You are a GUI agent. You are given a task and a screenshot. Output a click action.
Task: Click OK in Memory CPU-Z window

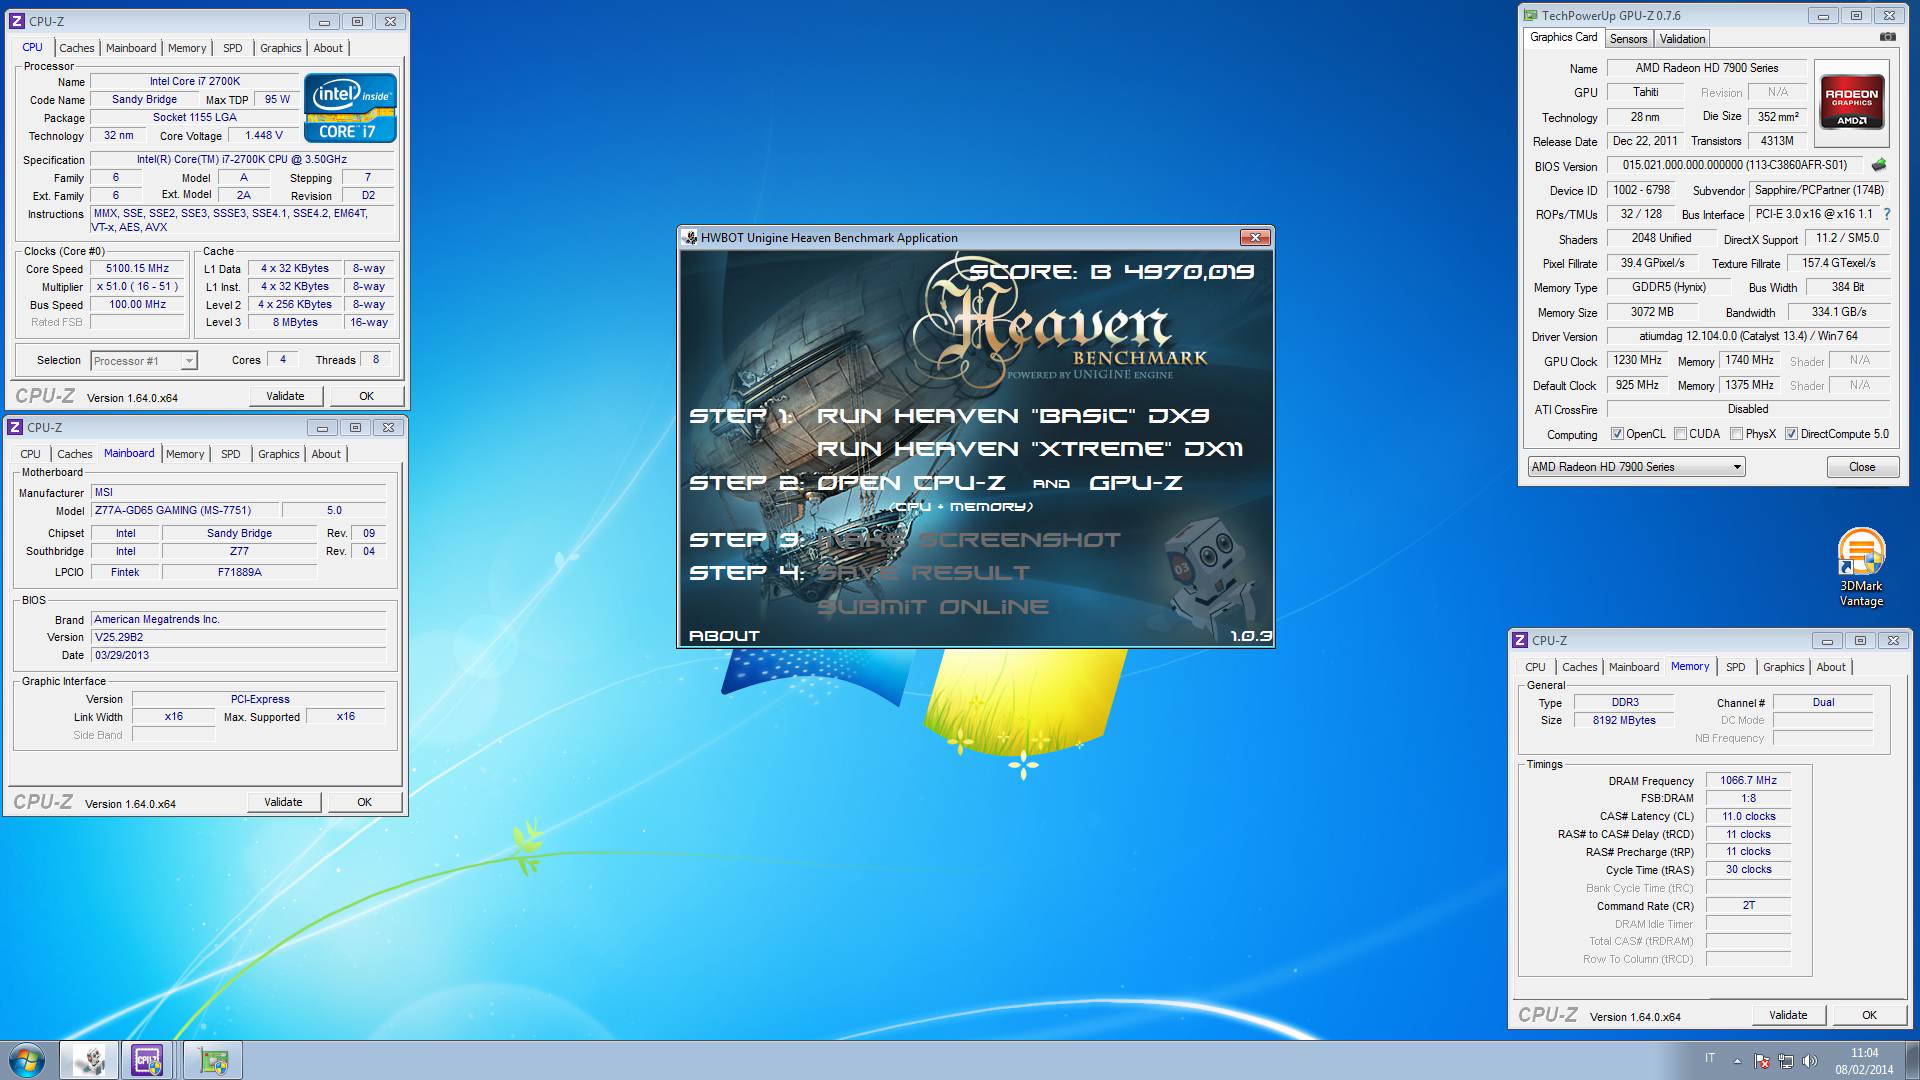tap(1869, 1015)
